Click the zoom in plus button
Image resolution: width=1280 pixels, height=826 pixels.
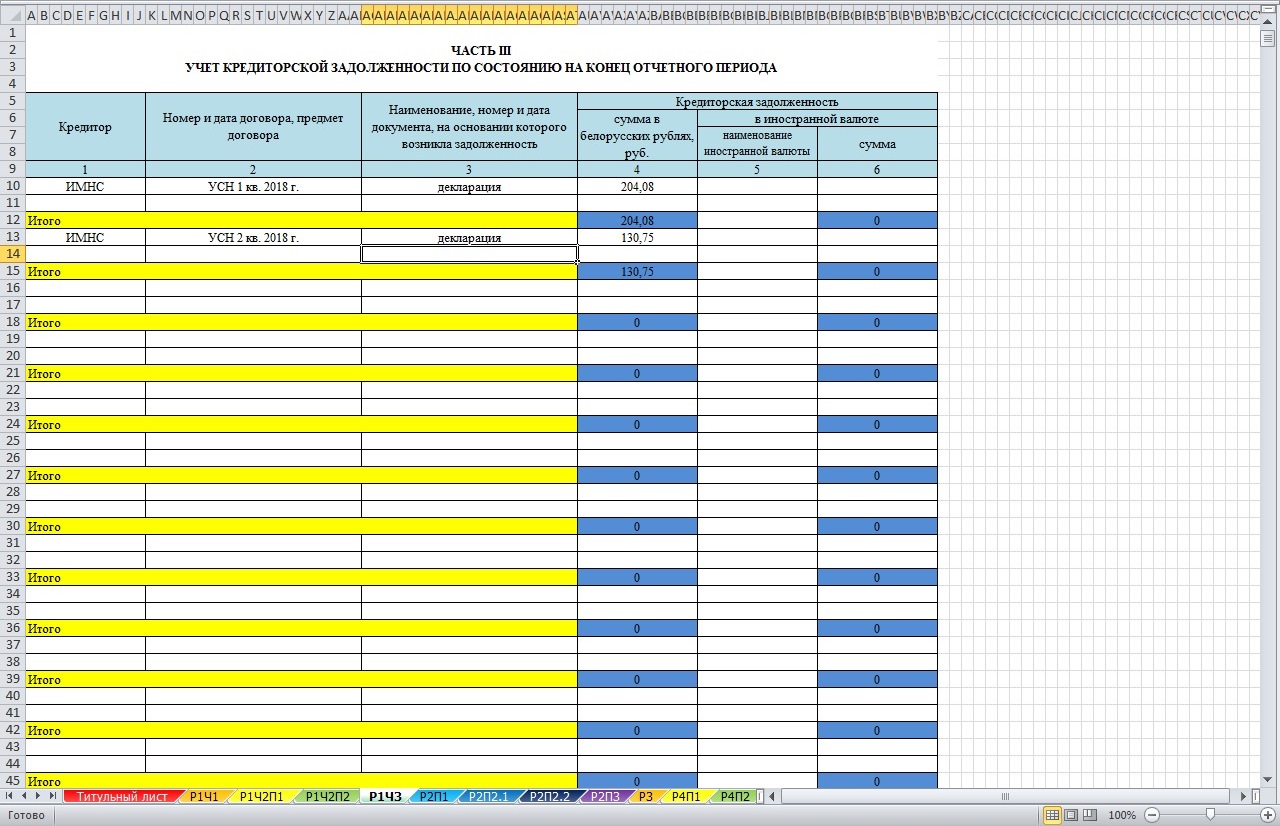coord(1268,815)
